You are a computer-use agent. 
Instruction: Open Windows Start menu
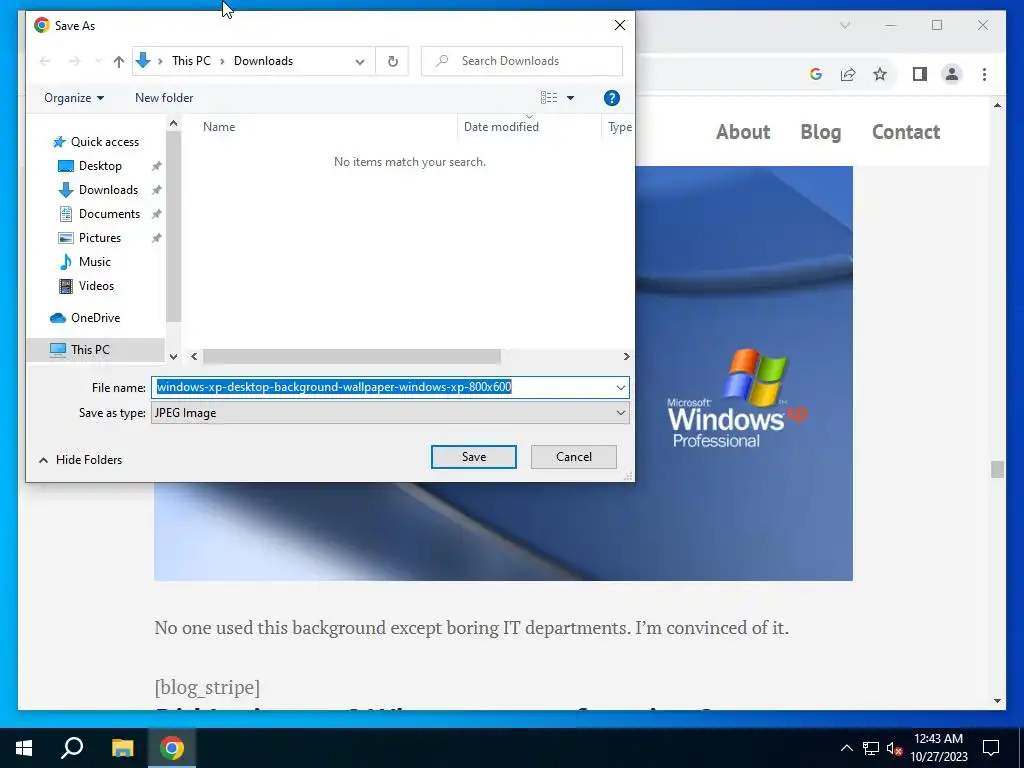click(x=24, y=748)
